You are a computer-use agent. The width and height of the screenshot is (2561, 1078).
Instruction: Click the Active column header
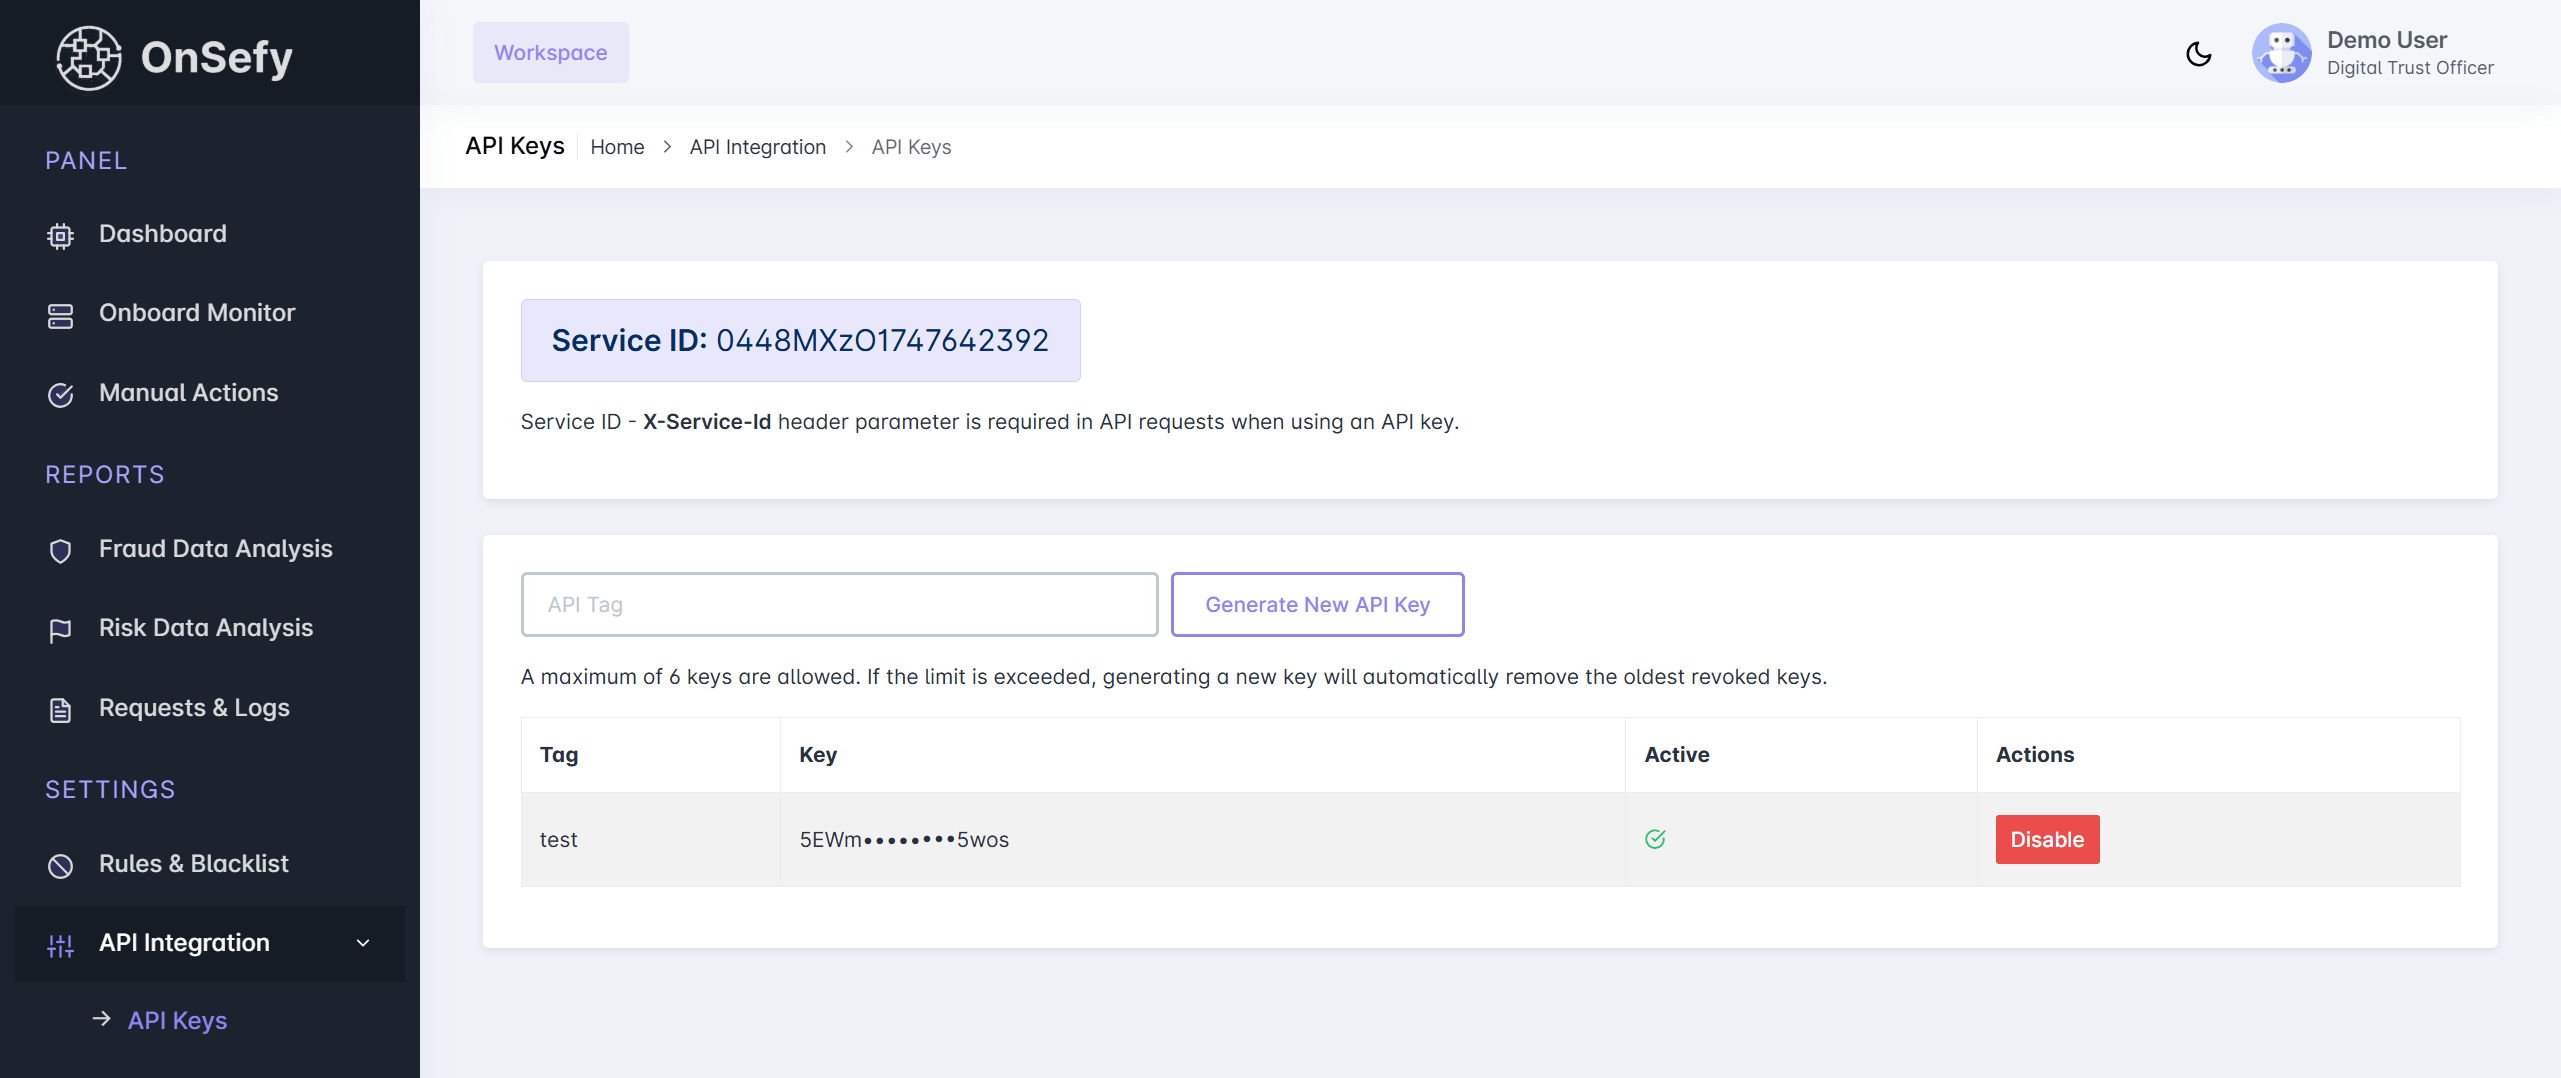[1801, 755]
